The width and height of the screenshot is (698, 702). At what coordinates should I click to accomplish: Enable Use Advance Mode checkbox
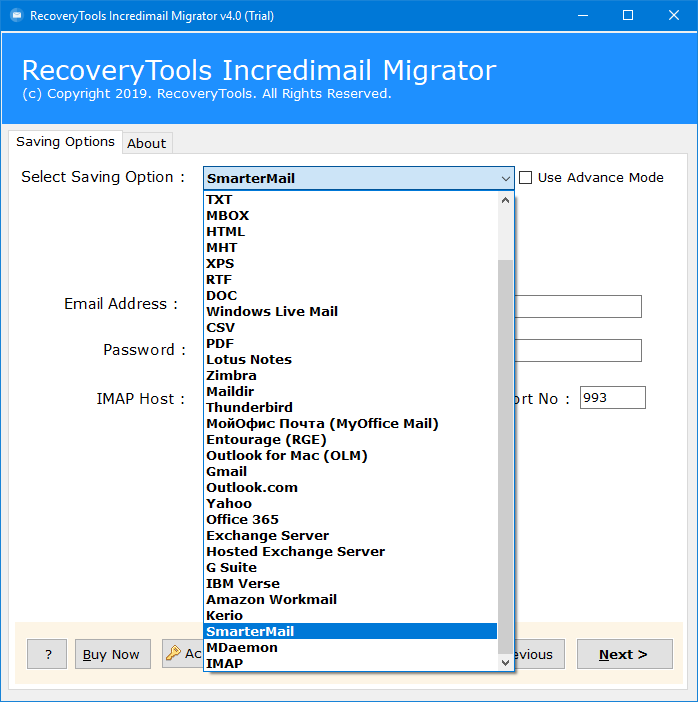(x=525, y=178)
